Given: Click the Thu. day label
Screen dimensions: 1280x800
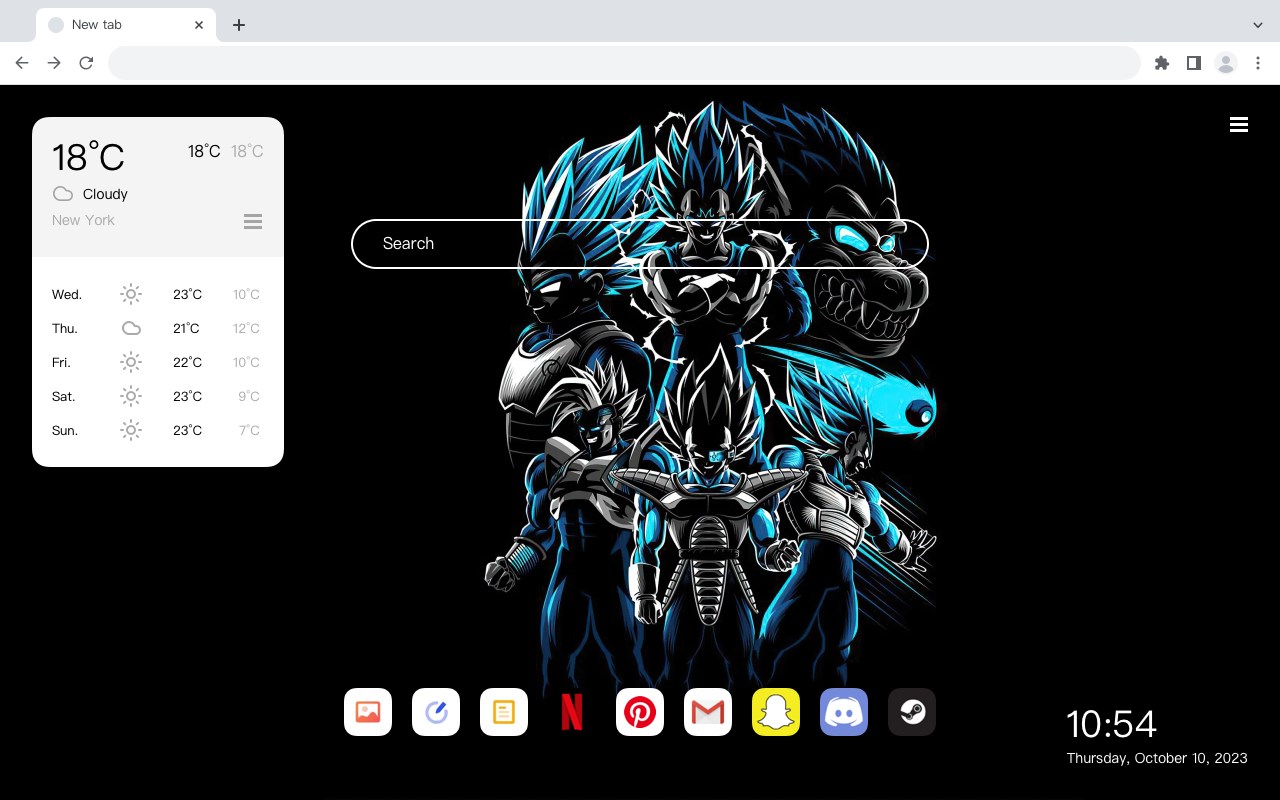Looking at the screenshot, I should [x=65, y=328].
